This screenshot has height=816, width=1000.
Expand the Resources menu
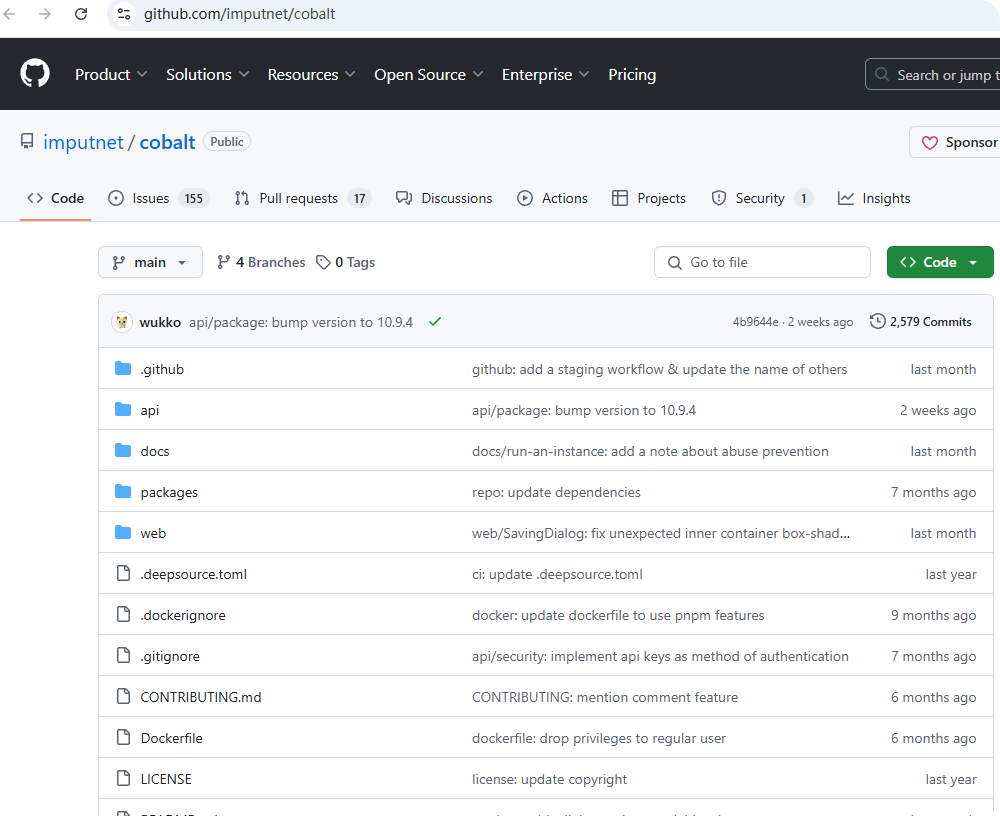point(311,75)
